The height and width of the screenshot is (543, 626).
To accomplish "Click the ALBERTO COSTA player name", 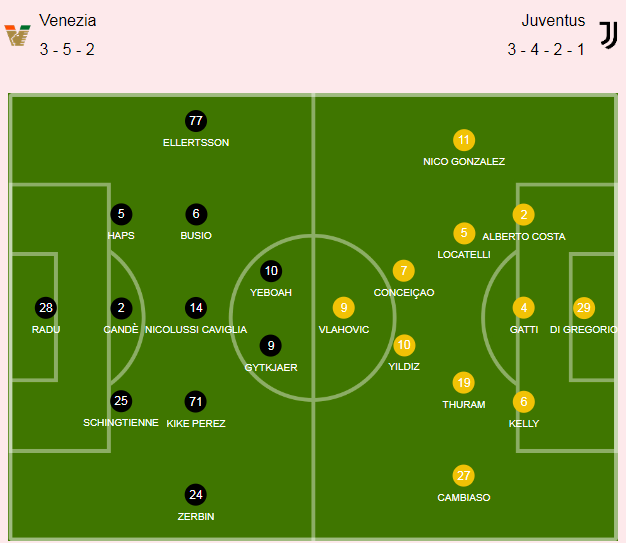I will 524,236.
